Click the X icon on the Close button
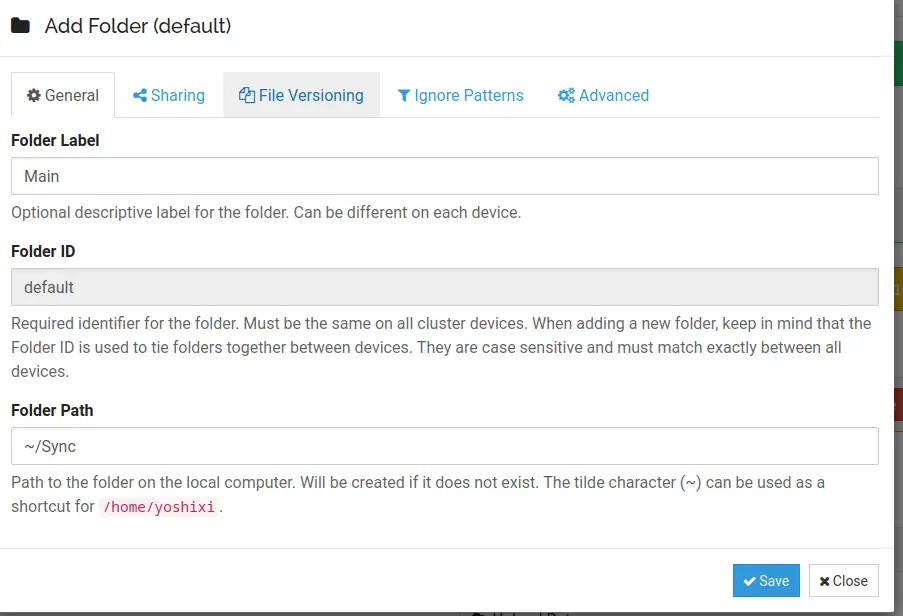903x616 pixels. pyautogui.click(x=824, y=581)
